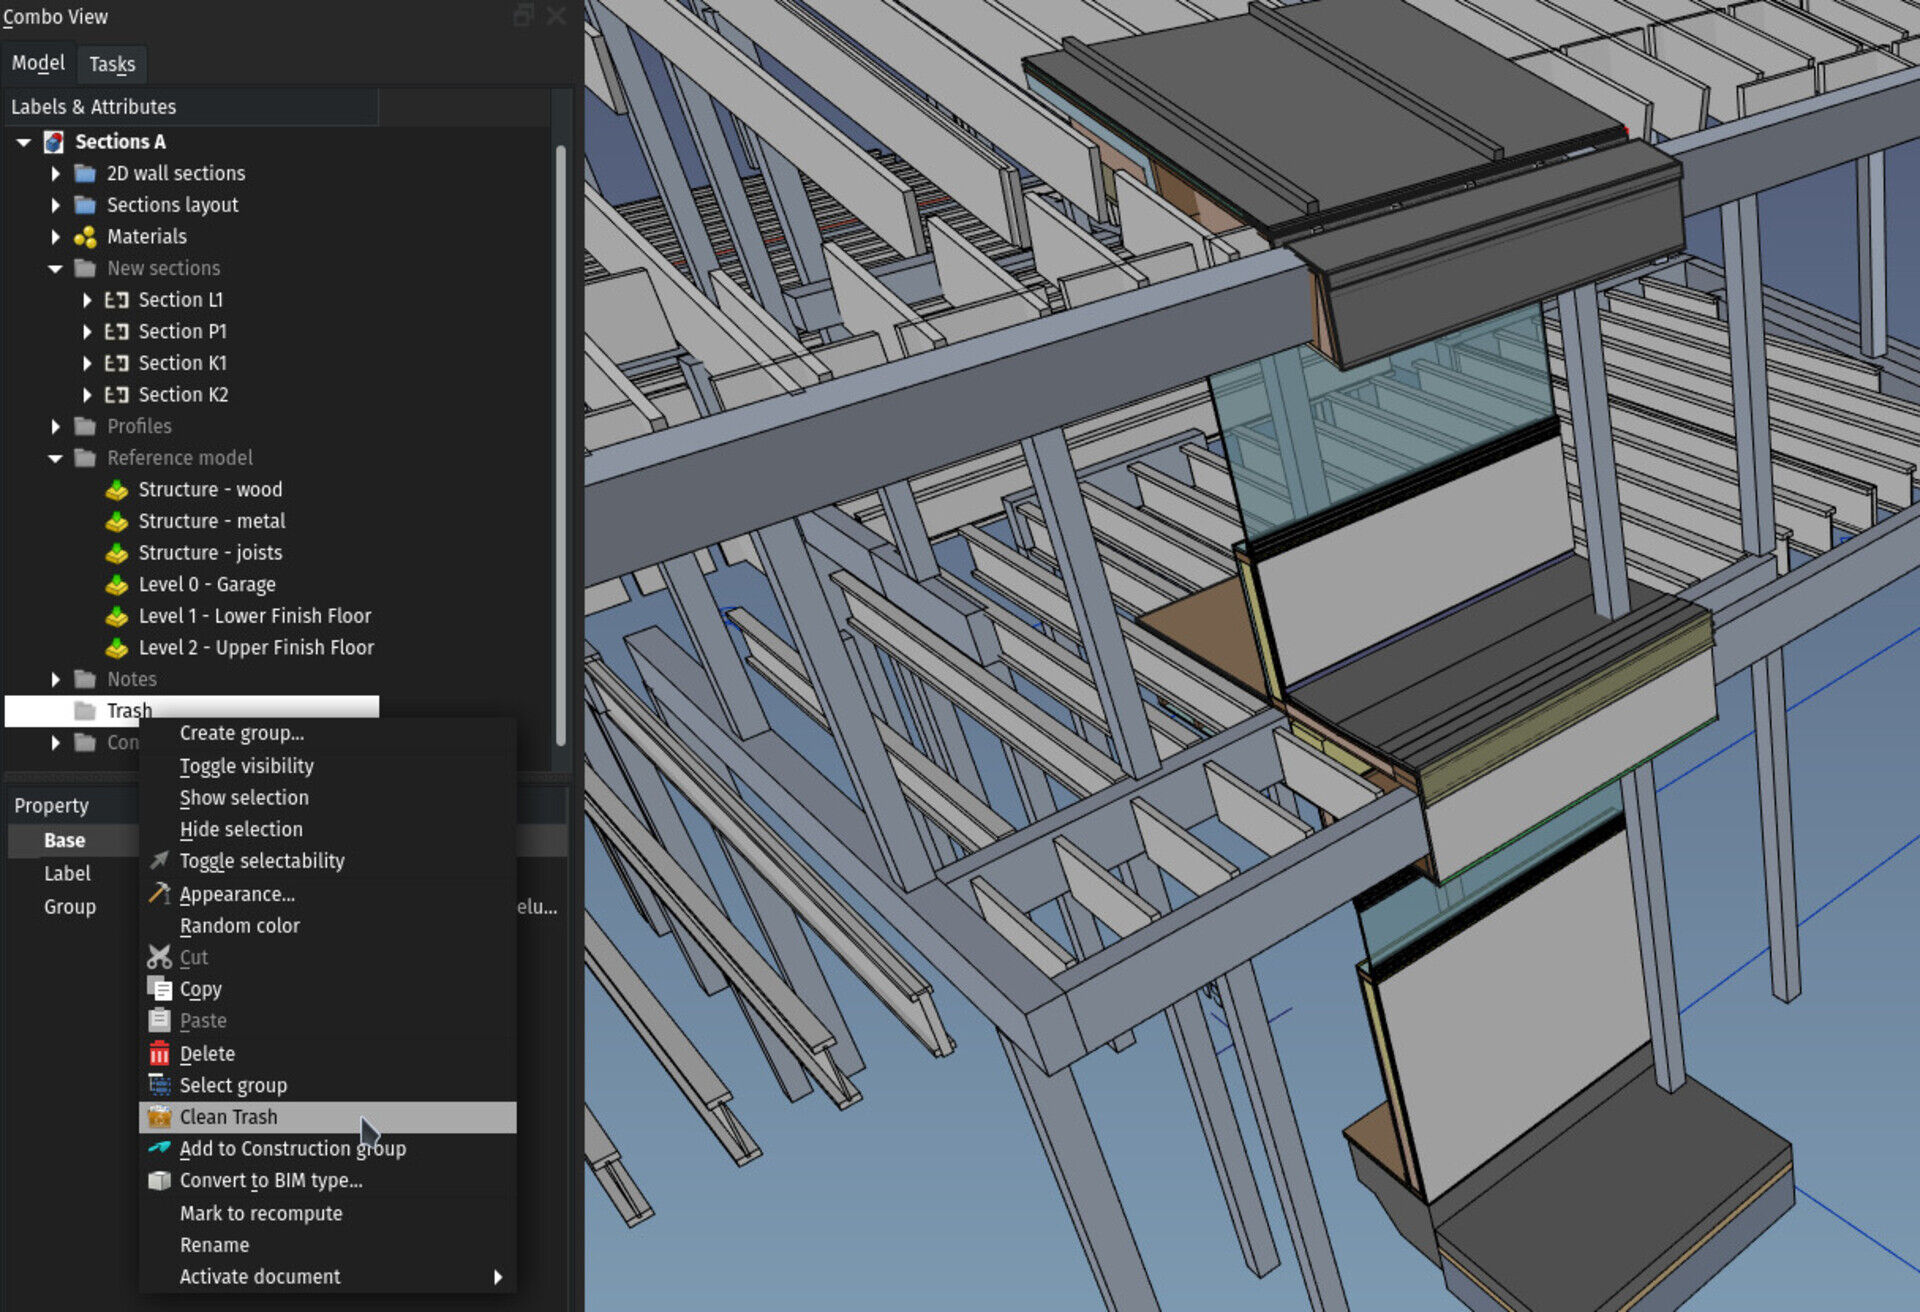Click the Add to Construction group icon
1920x1312 pixels.
click(x=158, y=1149)
